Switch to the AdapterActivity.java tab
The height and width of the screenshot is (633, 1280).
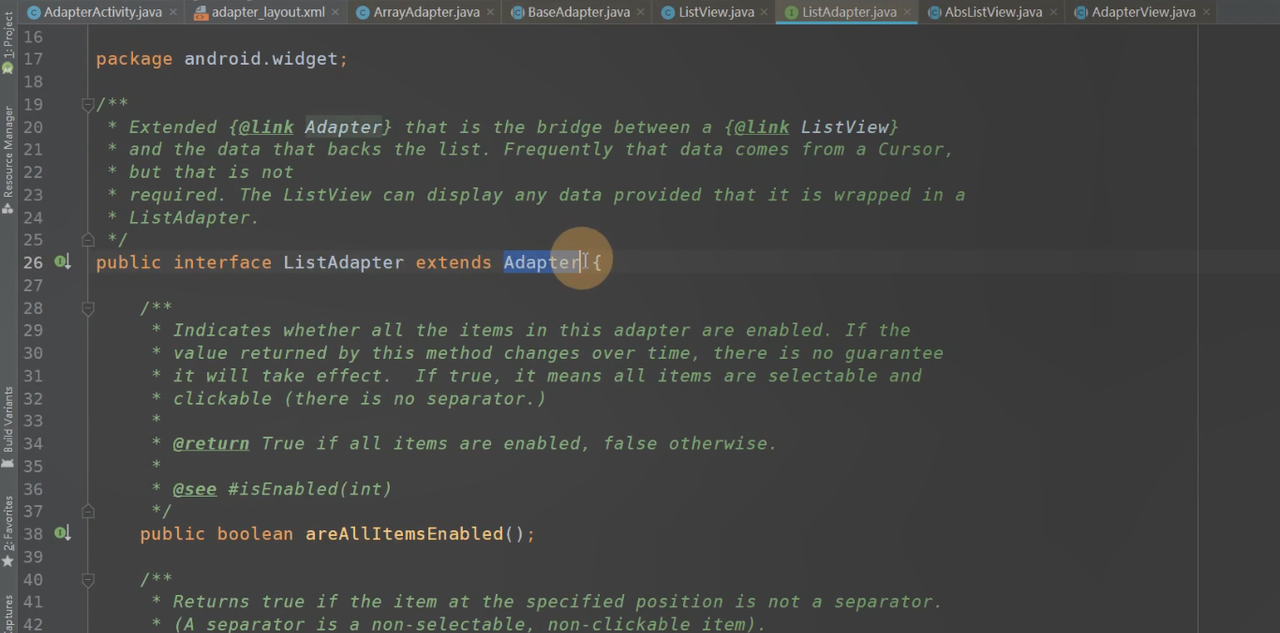(102, 12)
